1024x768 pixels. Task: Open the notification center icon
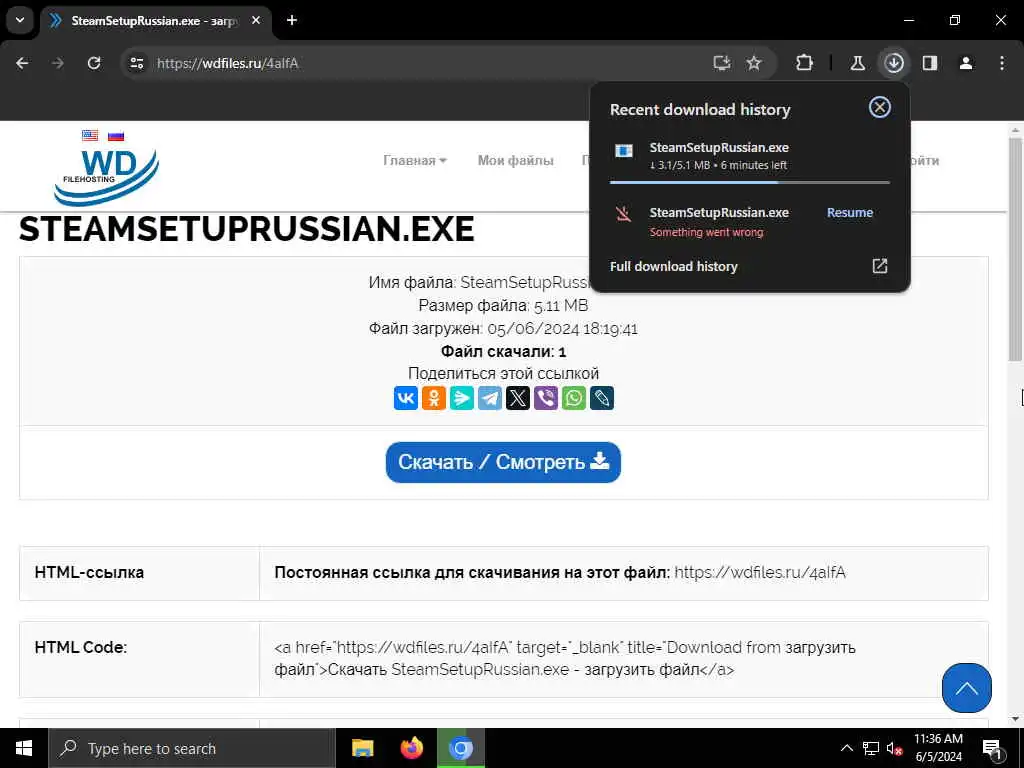pos(991,748)
